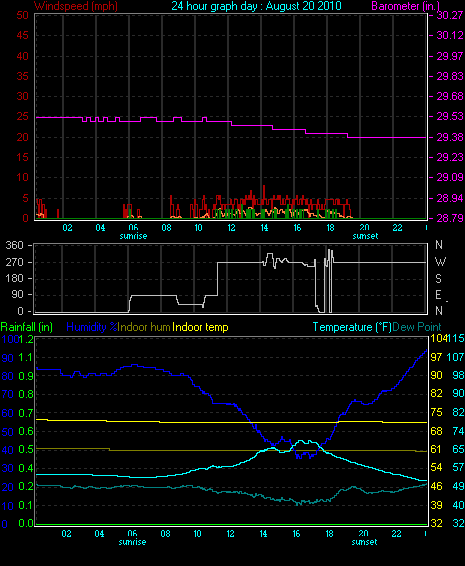Image resolution: width=465 pixels, height=566 pixels.
Task: Click the W compass label beside direction graph
Action: tap(440, 262)
